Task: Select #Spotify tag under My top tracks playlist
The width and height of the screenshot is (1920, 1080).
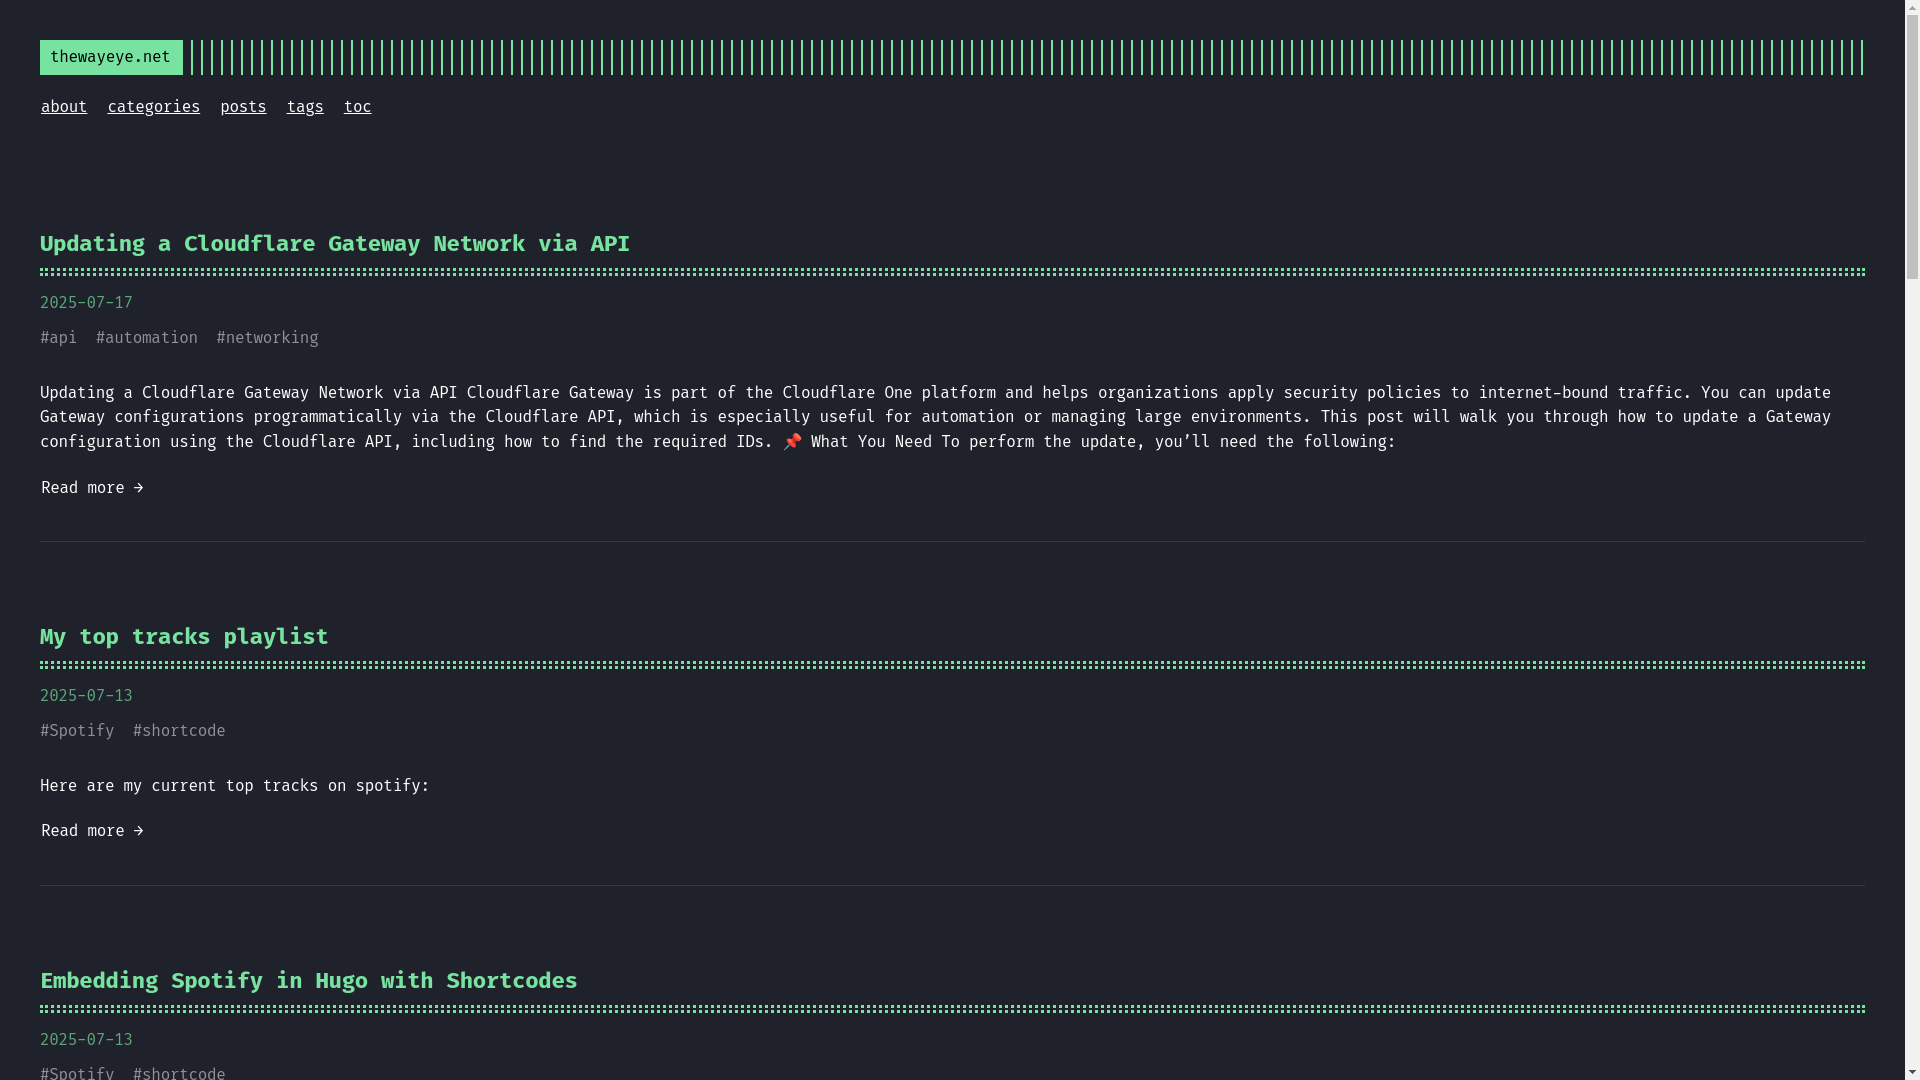Action: pos(77,731)
